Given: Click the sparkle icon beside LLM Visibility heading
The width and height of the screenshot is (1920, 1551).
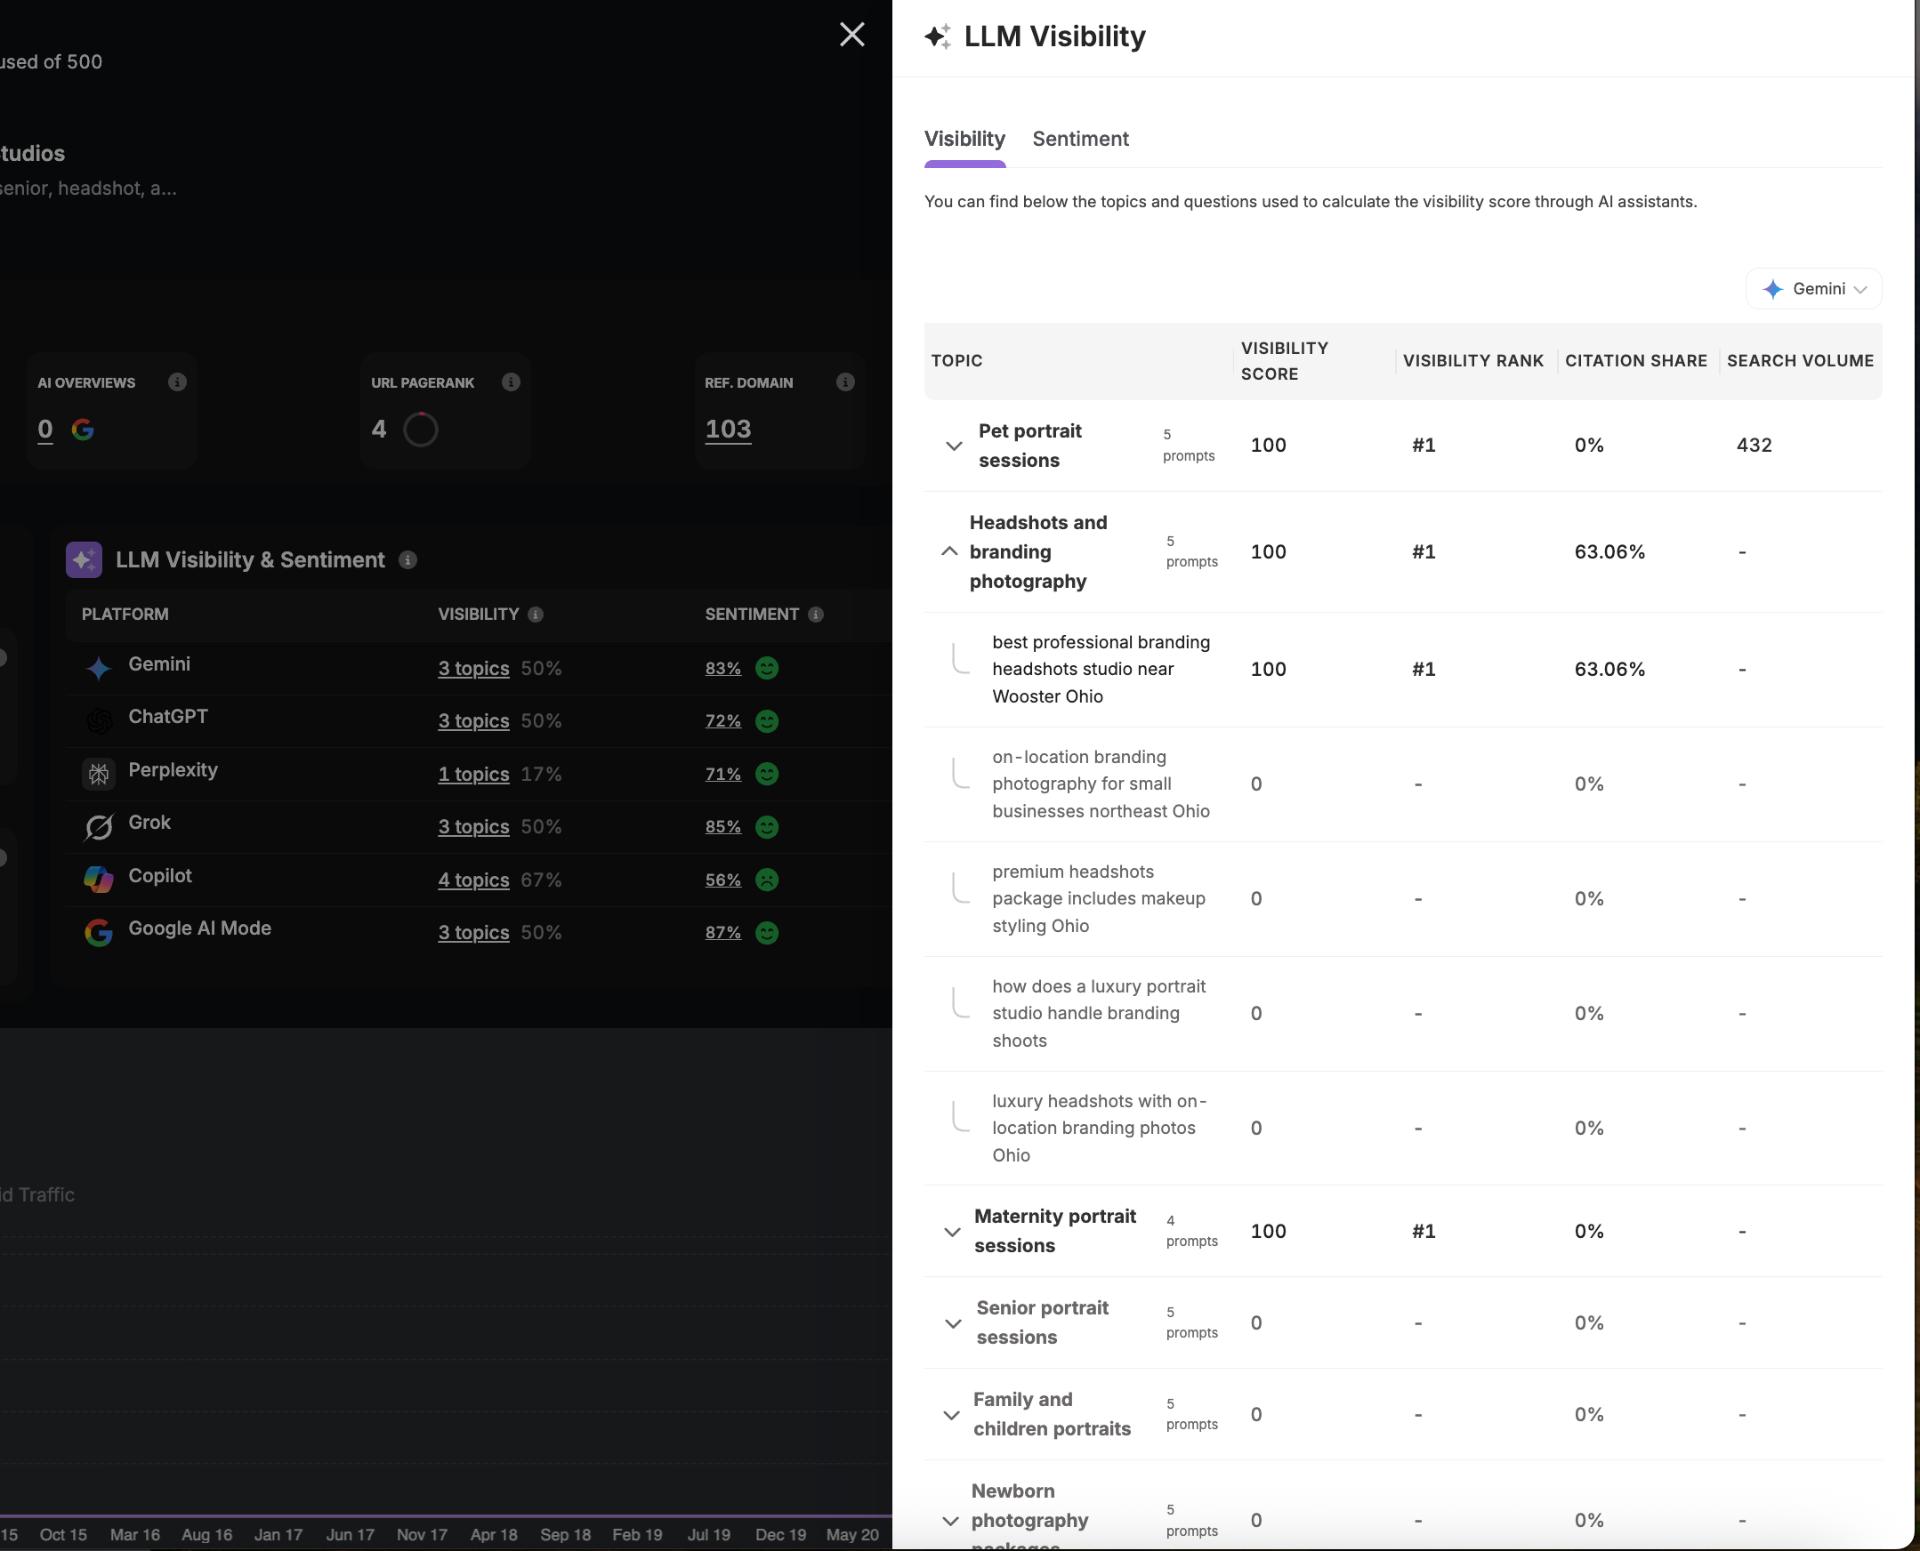Looking at the screenshot, I should pos(938,36).
